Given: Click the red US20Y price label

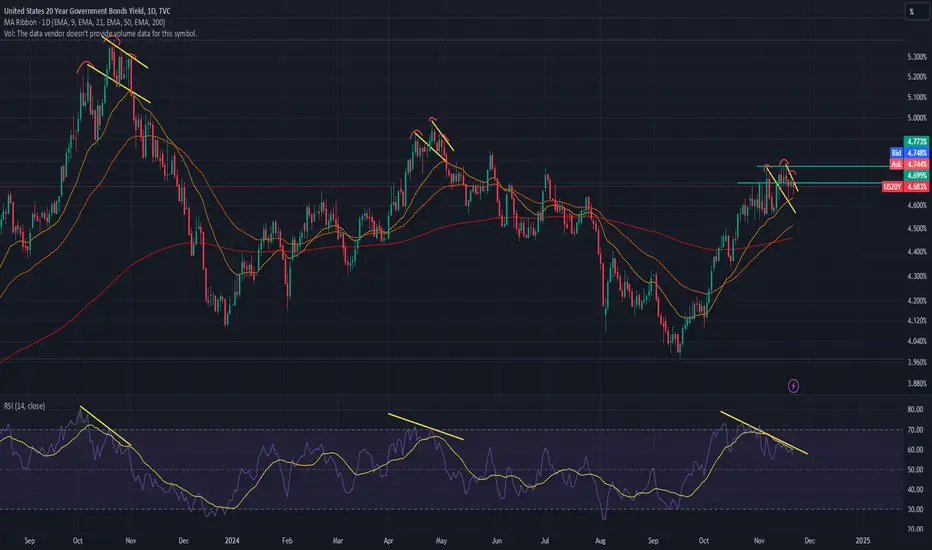Looking at the screenshot, I should (905, 187).
